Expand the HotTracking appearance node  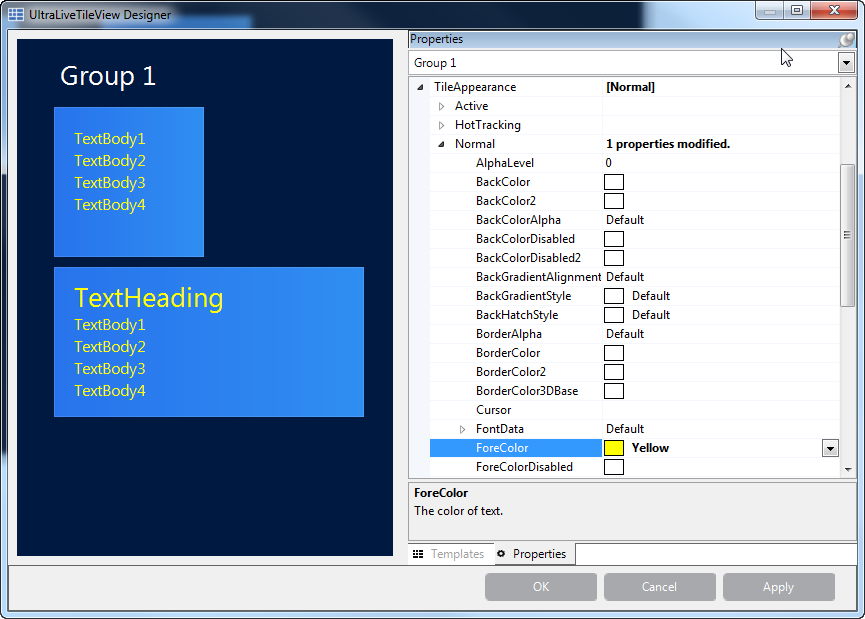[x=441, y=125]
